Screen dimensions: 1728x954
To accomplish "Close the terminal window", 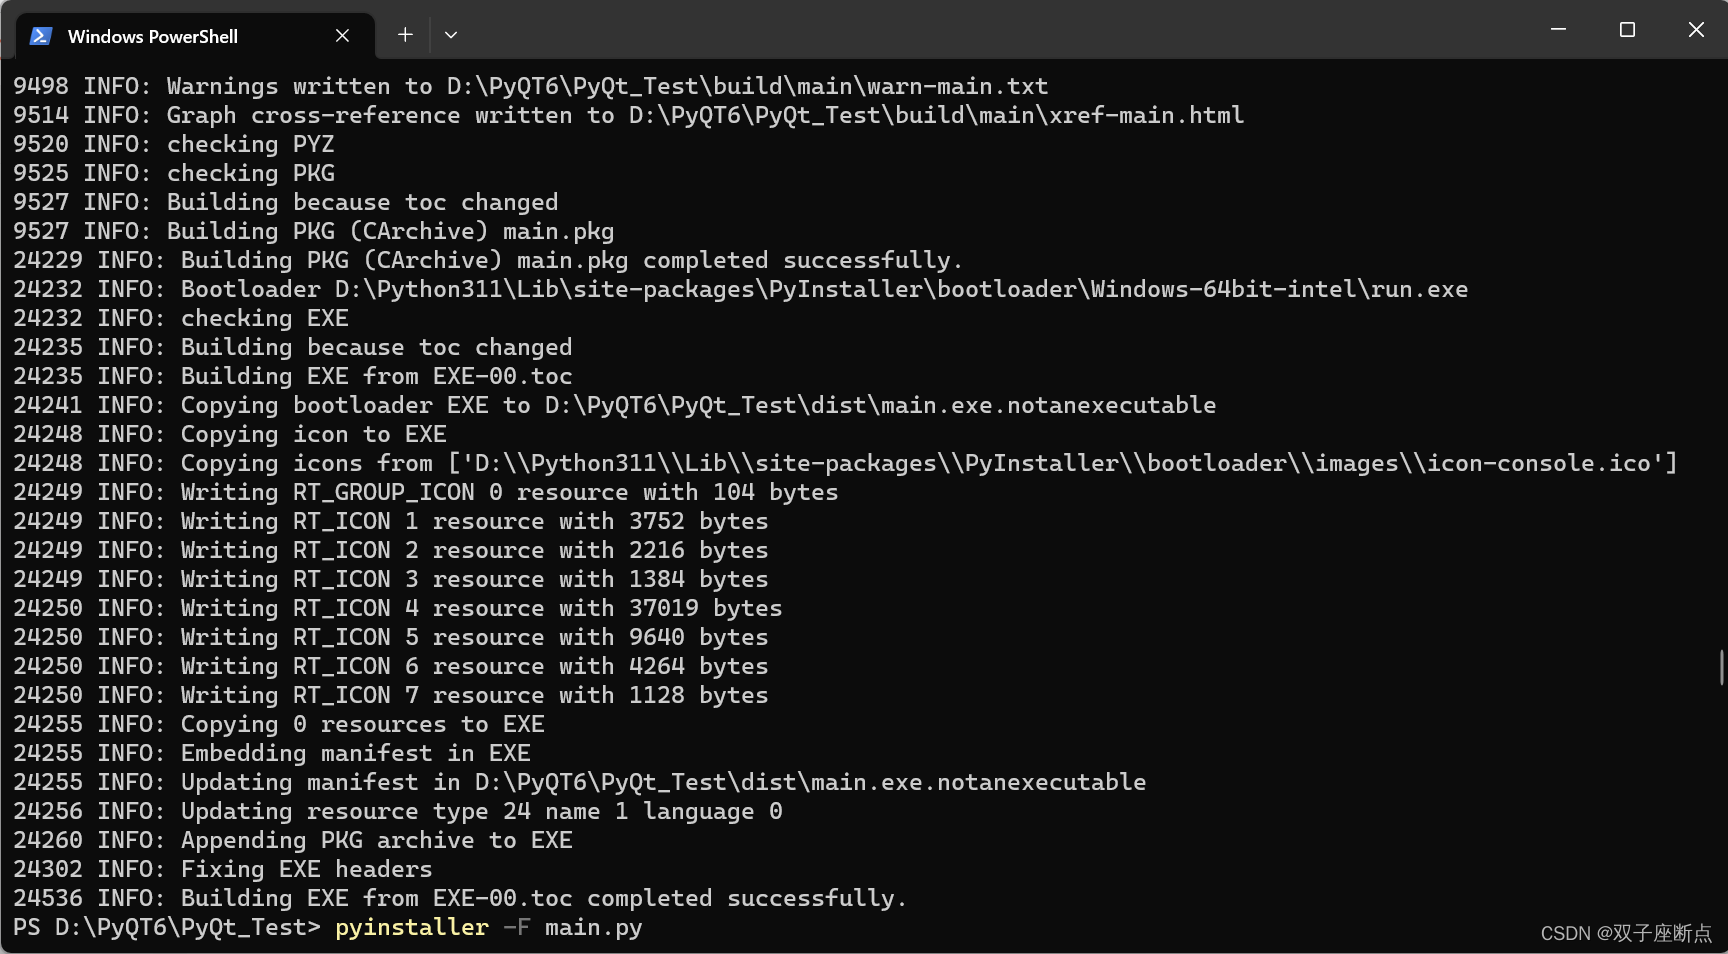I will point(1696,30).
